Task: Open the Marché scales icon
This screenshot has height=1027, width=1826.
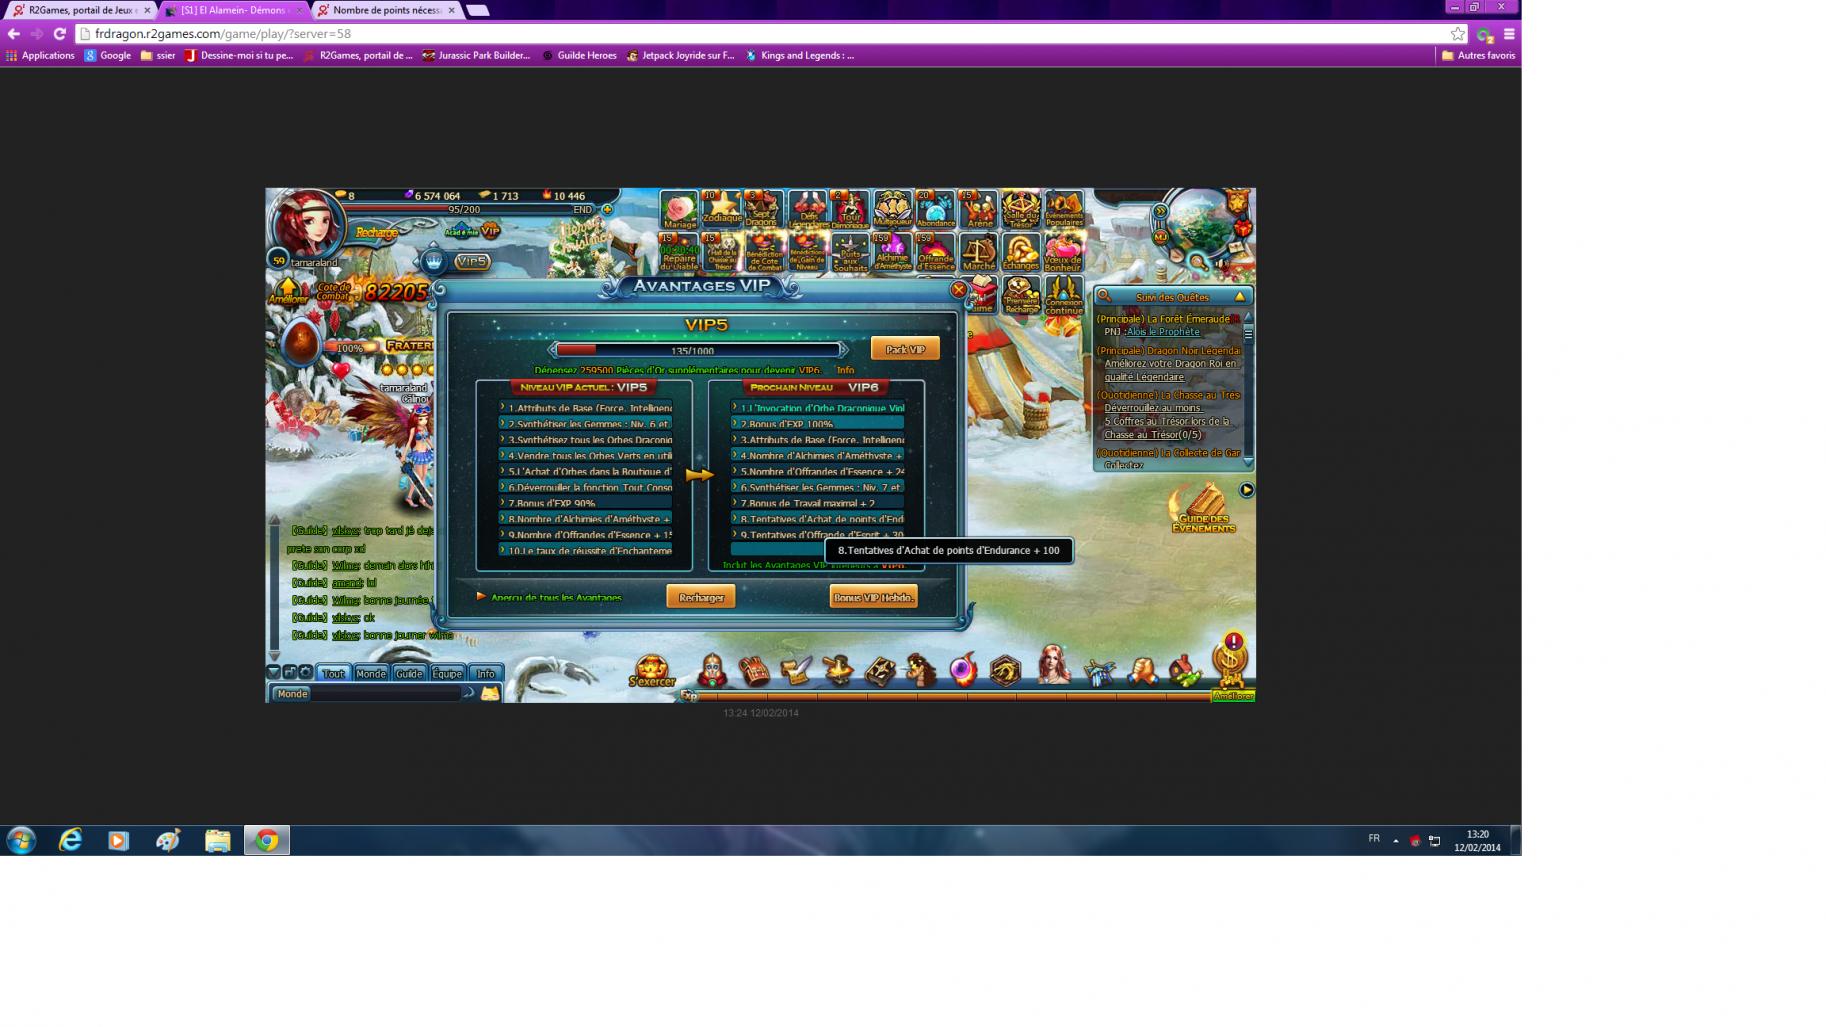Action: [x=978, y=253]
